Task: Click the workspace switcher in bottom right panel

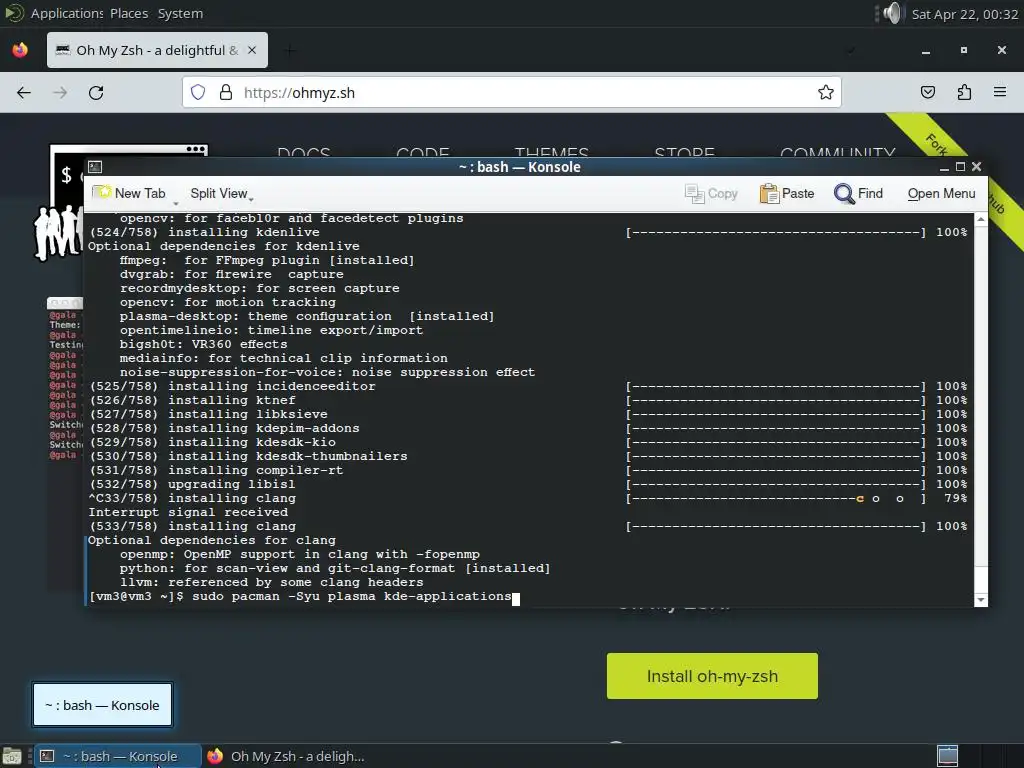Action: pos(948,756)
